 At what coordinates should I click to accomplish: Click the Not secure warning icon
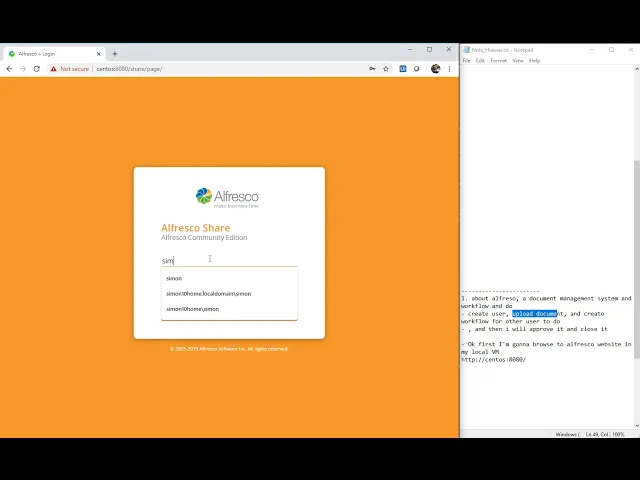tap(53, 69)
